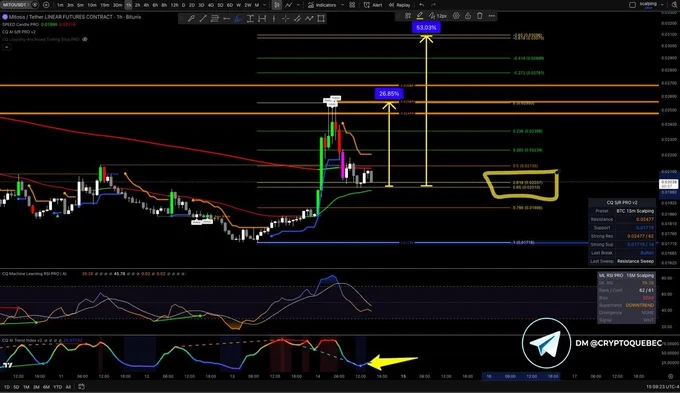
Task: Select the zigzag path tool
Action: 309,19
